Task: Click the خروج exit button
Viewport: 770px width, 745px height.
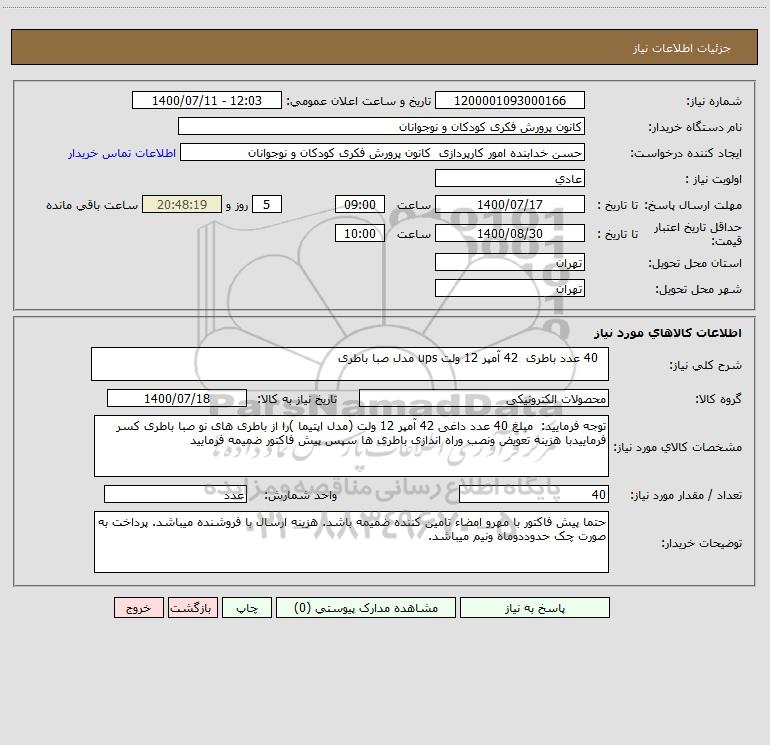Action: (138, 607)
